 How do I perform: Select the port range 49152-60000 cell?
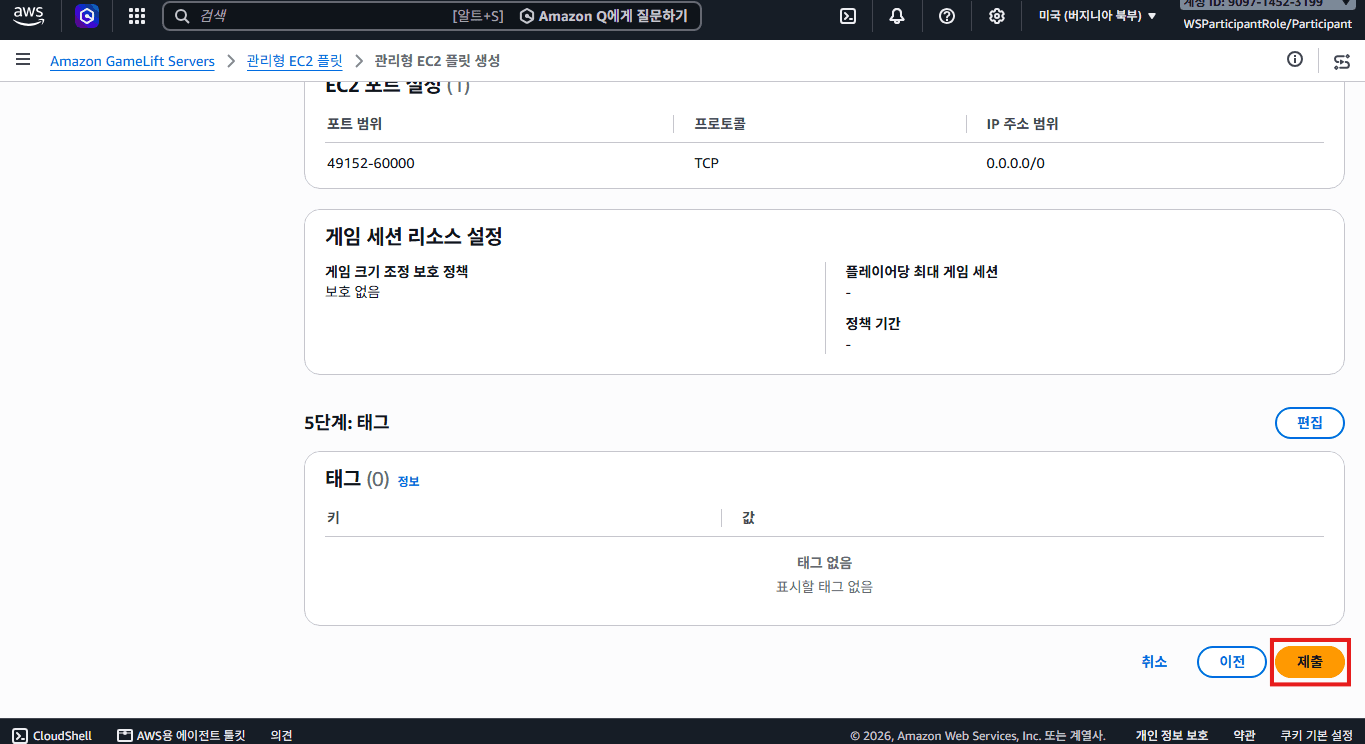tap(370, 163)
